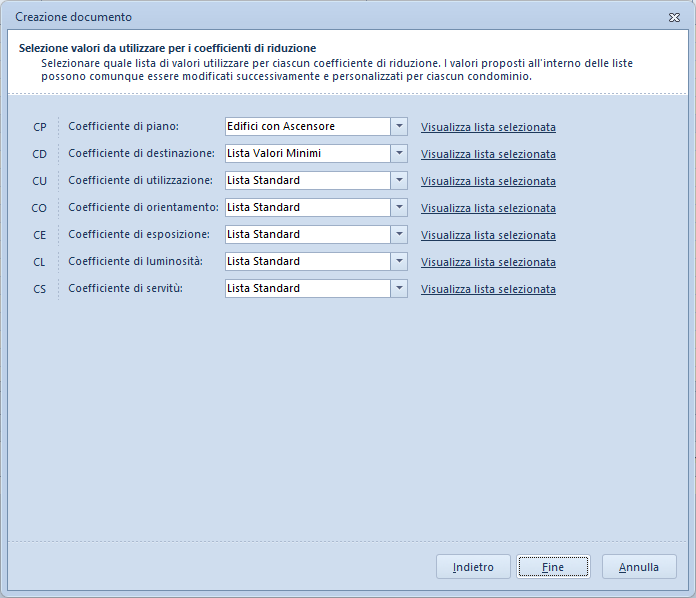The height and width of the screenshot is (598, 696).
Task: Select the Lista Valori Minimi combo field
Action: click(316, 154)
